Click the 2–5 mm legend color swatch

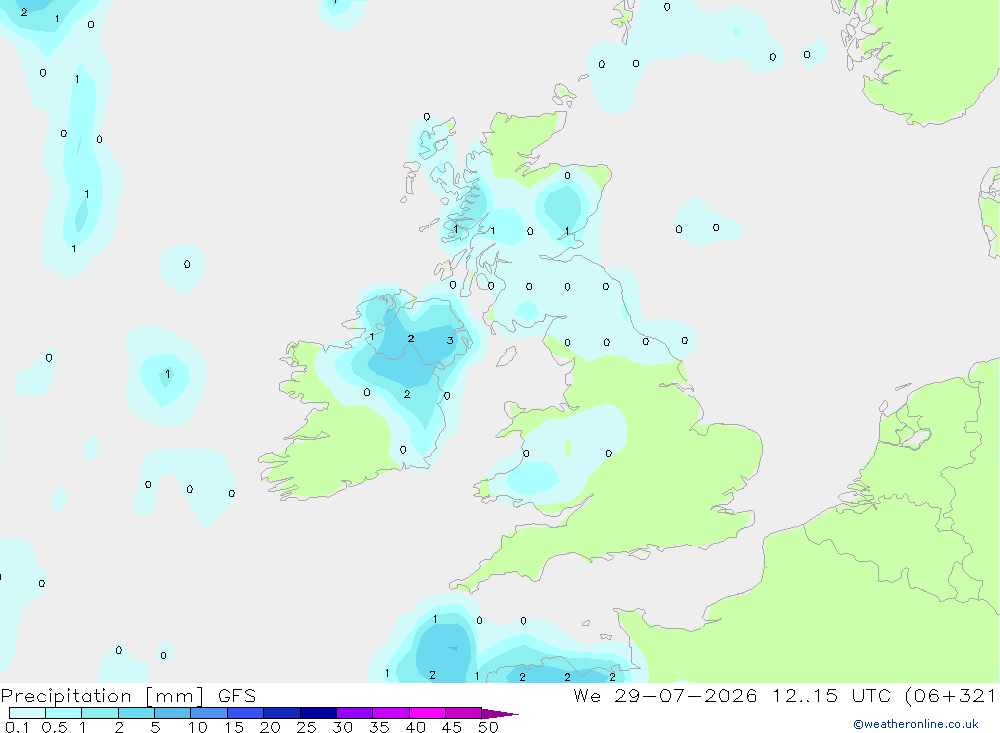[136, 713]
